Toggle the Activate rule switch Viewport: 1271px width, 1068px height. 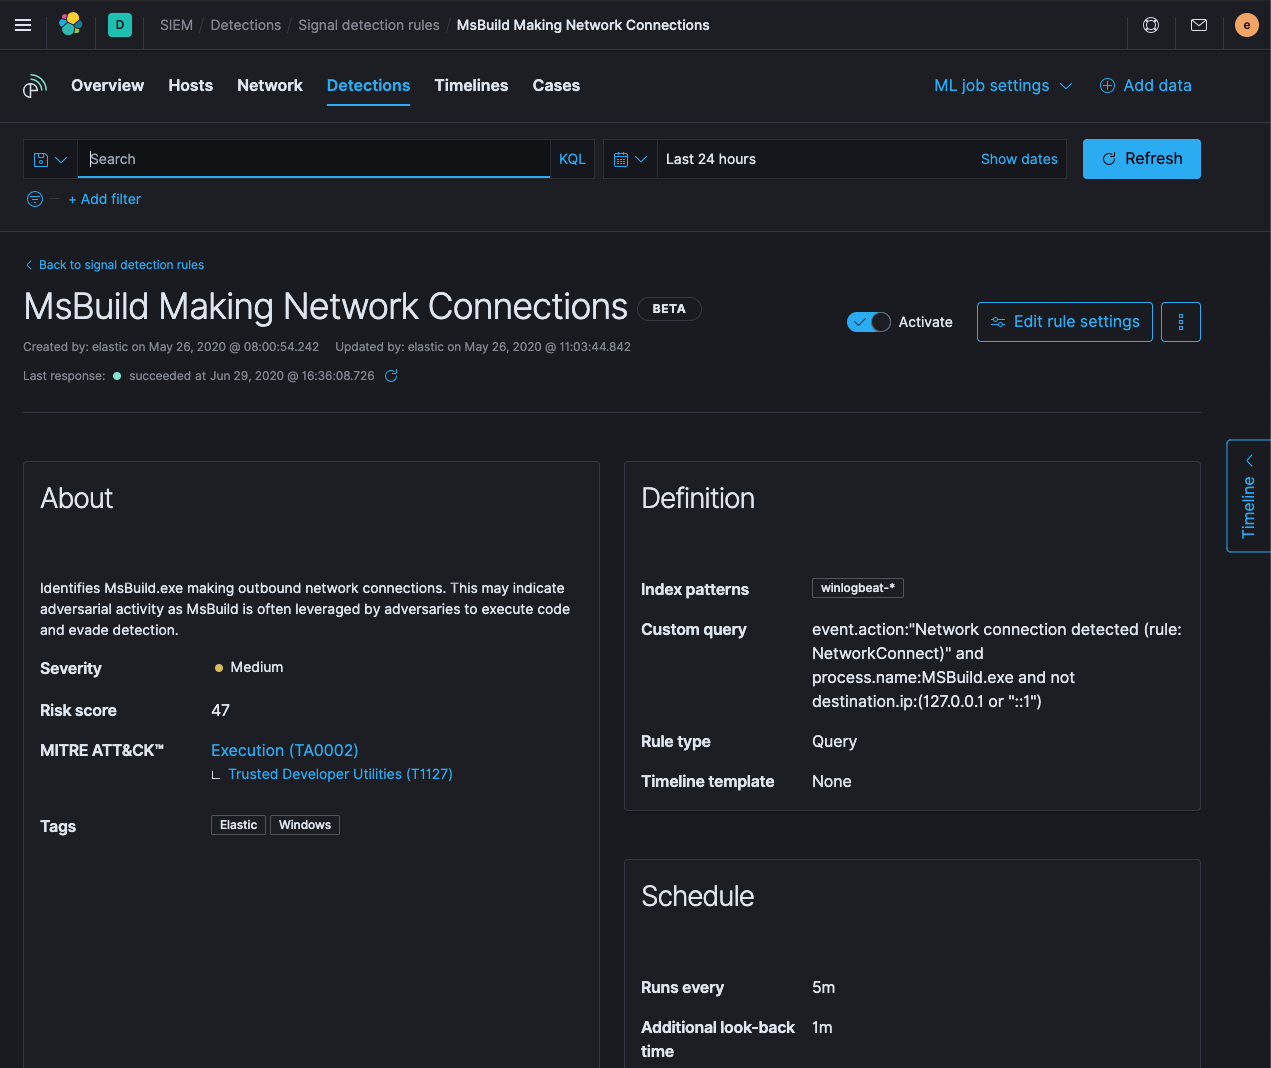click(x=869, y=322)
